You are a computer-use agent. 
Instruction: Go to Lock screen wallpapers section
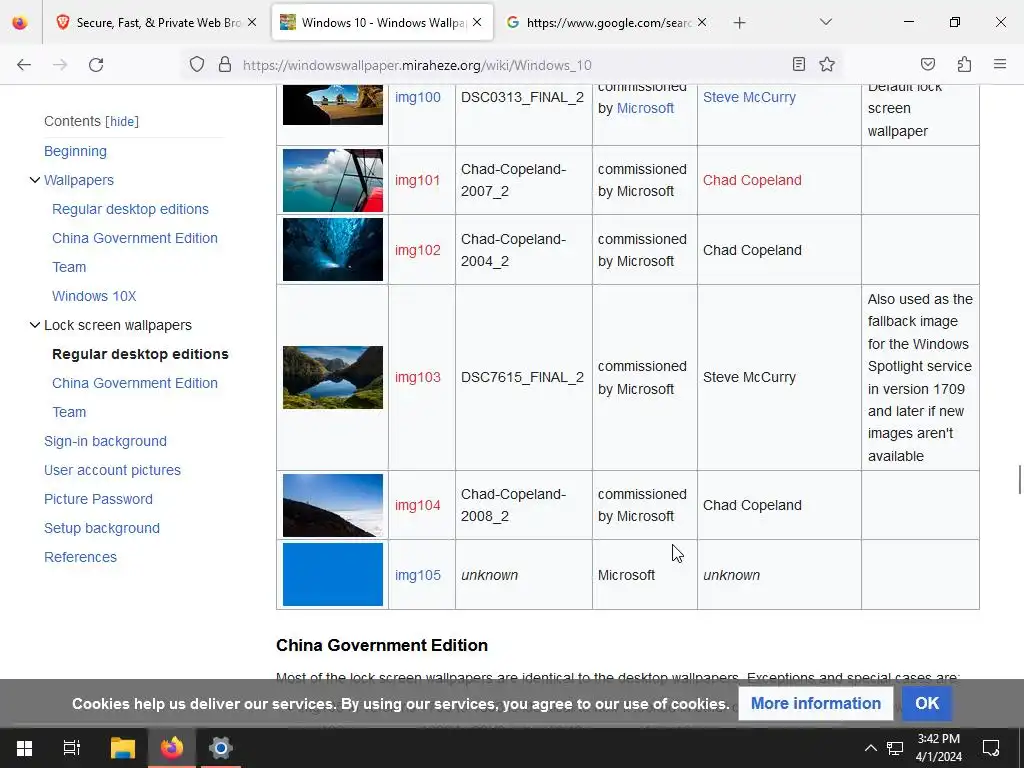(x=118, y=325)
